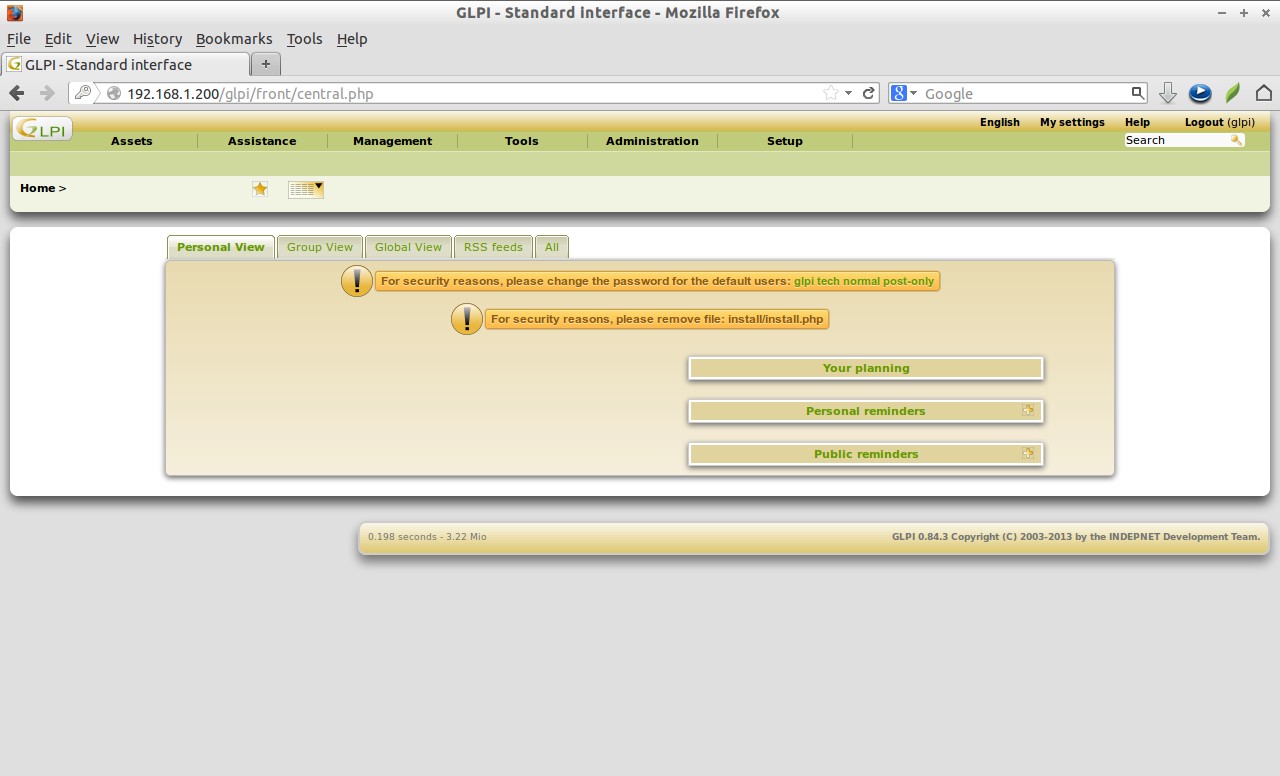Open Firefox Help menu in menu bar
This screenshot has width=1280, height=776.
click(352, 39)
